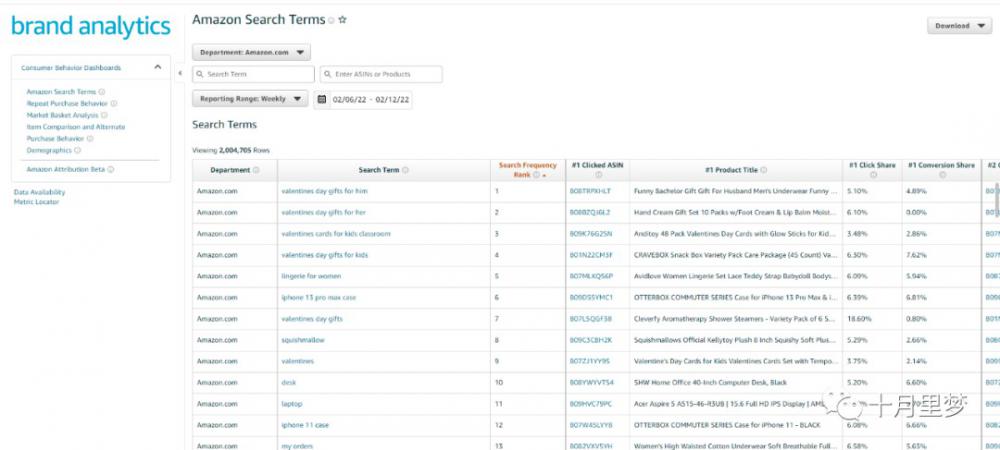The width and height of the screenshot is (1000, 450).
Task: Open info icon next to sidebar Purchase Behavior
Action: click(90, 138)
